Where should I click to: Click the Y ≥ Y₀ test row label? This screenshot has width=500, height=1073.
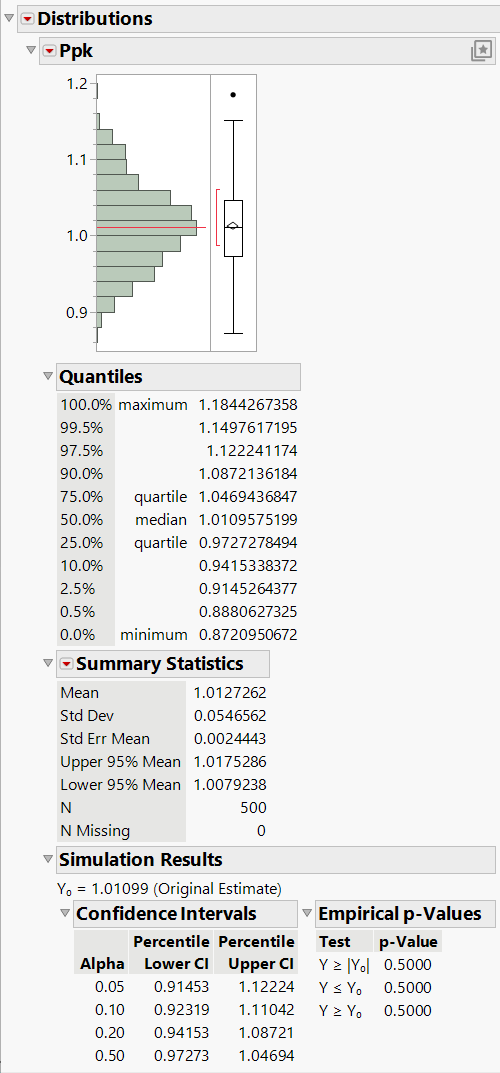coord(341,1011)
